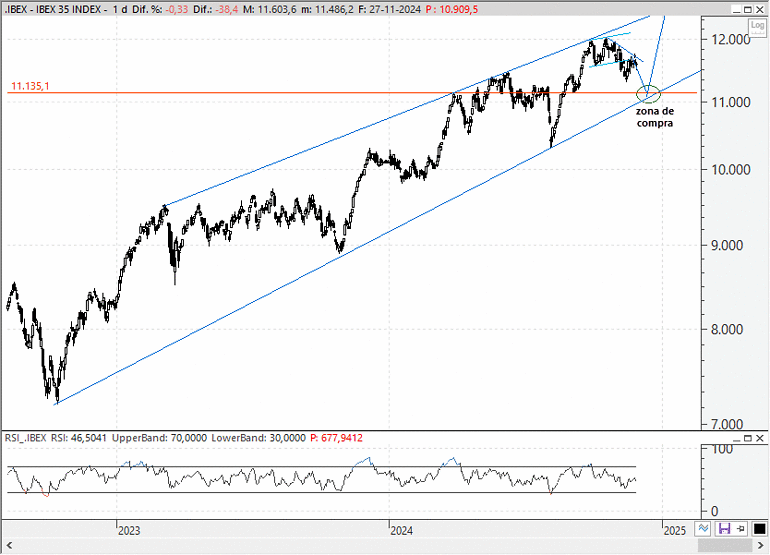Click the 12.000 price axis label

click(731, 39)
